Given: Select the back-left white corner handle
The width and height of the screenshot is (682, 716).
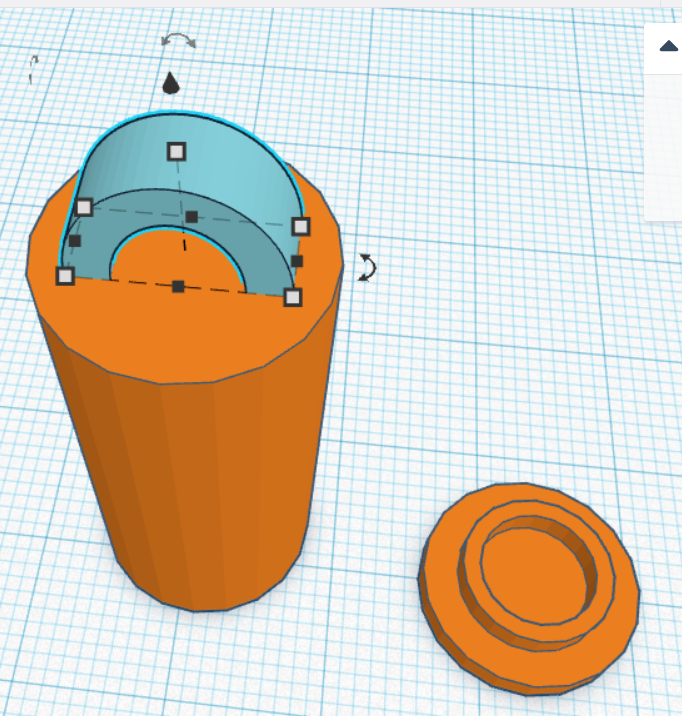Looking at the screenshot, I should [x=84, y=207].
